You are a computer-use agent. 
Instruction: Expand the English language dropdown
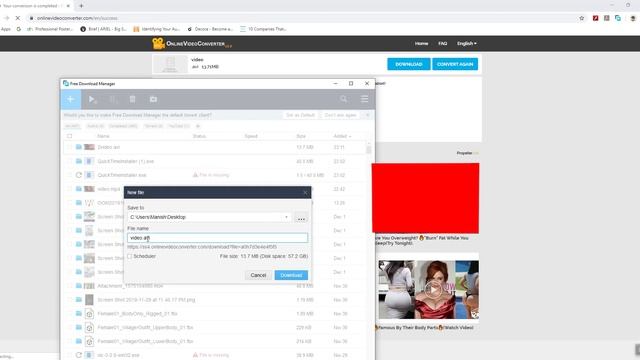467,43
